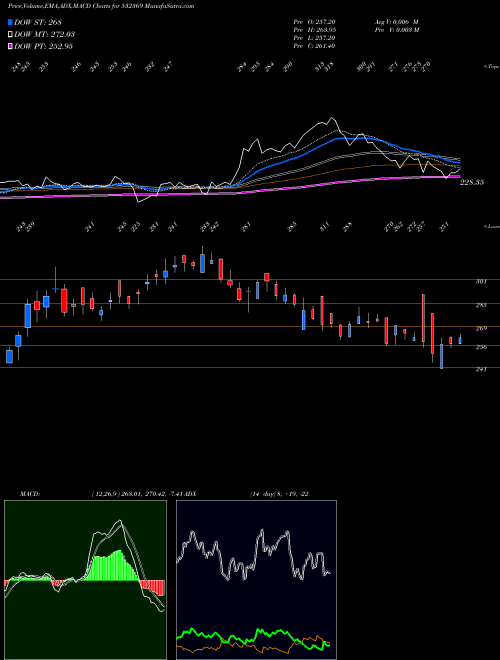Screen dimensions: 500x660
Task: Click the 'Pre L: 257.20' value
Action: 314,38
